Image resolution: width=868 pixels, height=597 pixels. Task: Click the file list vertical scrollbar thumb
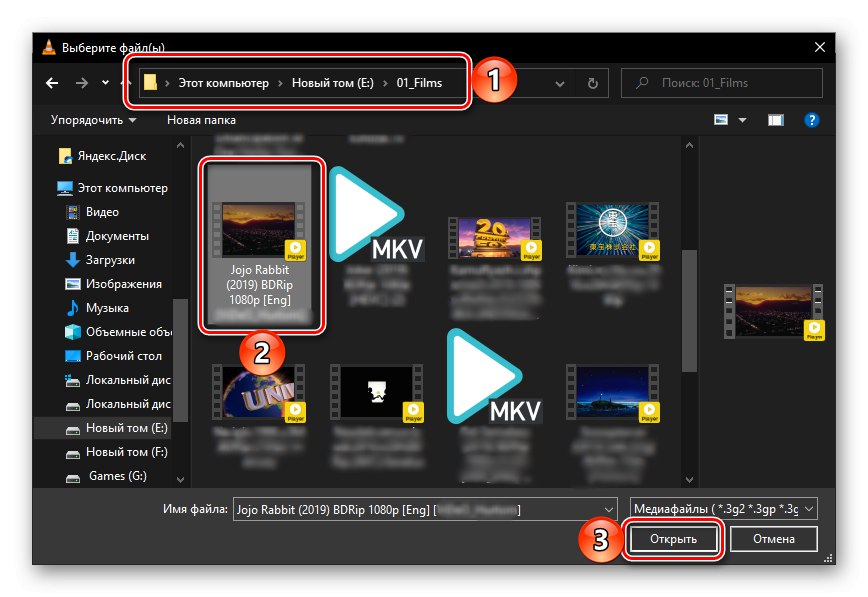(689, 311)
